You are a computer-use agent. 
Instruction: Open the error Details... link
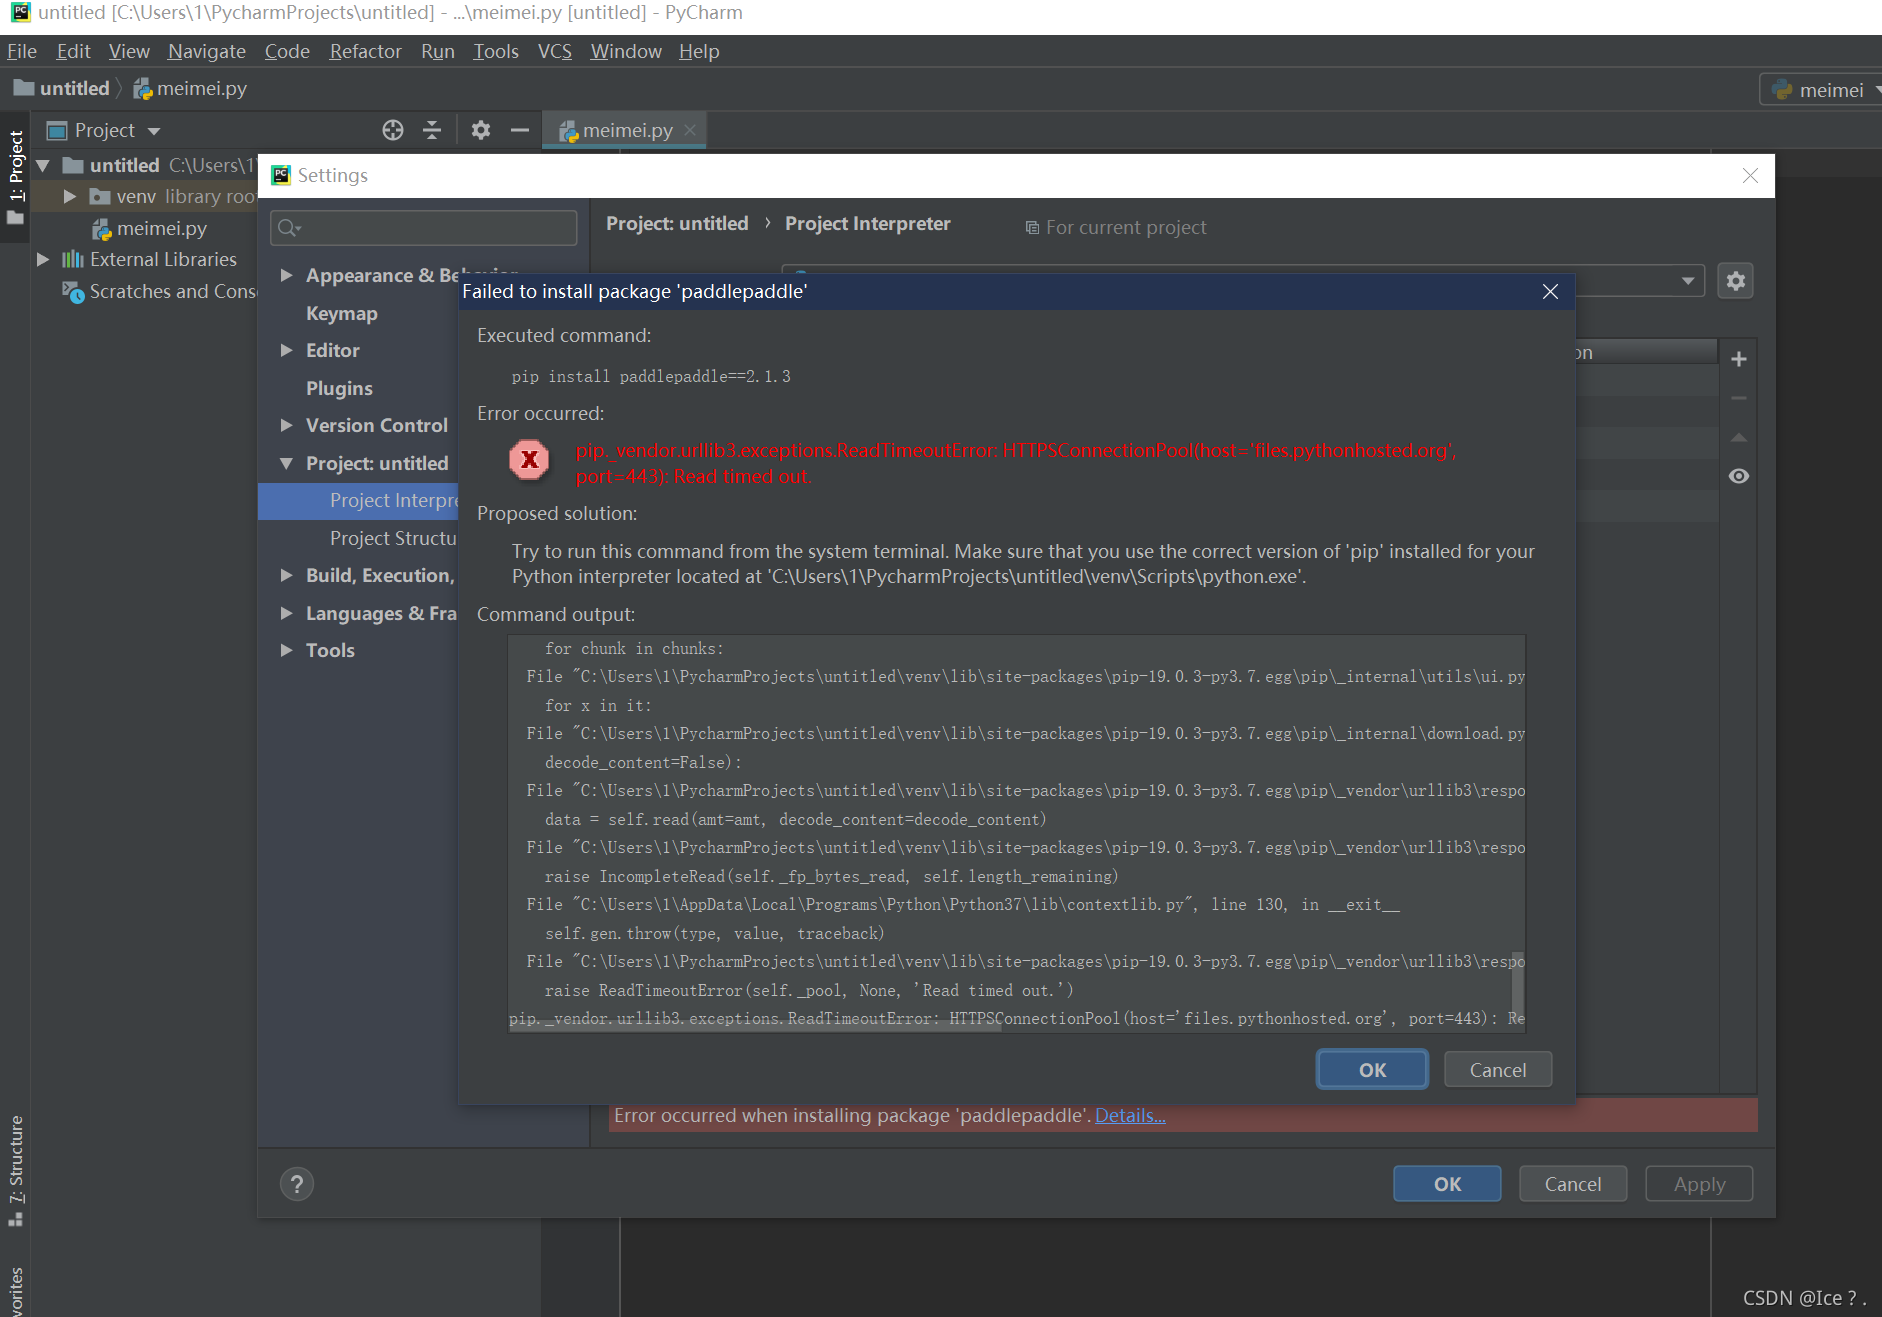(x=1130, y=1116)
